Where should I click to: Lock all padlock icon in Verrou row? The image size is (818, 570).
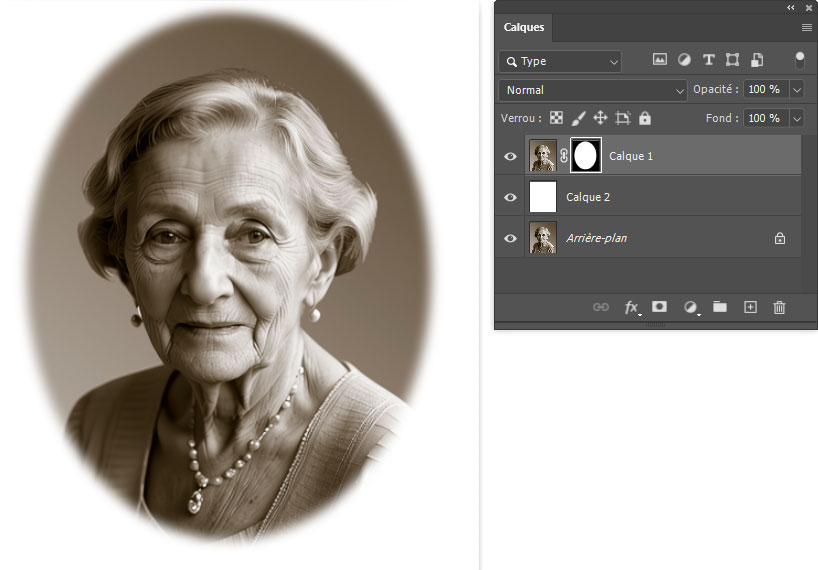click(645, 118)
